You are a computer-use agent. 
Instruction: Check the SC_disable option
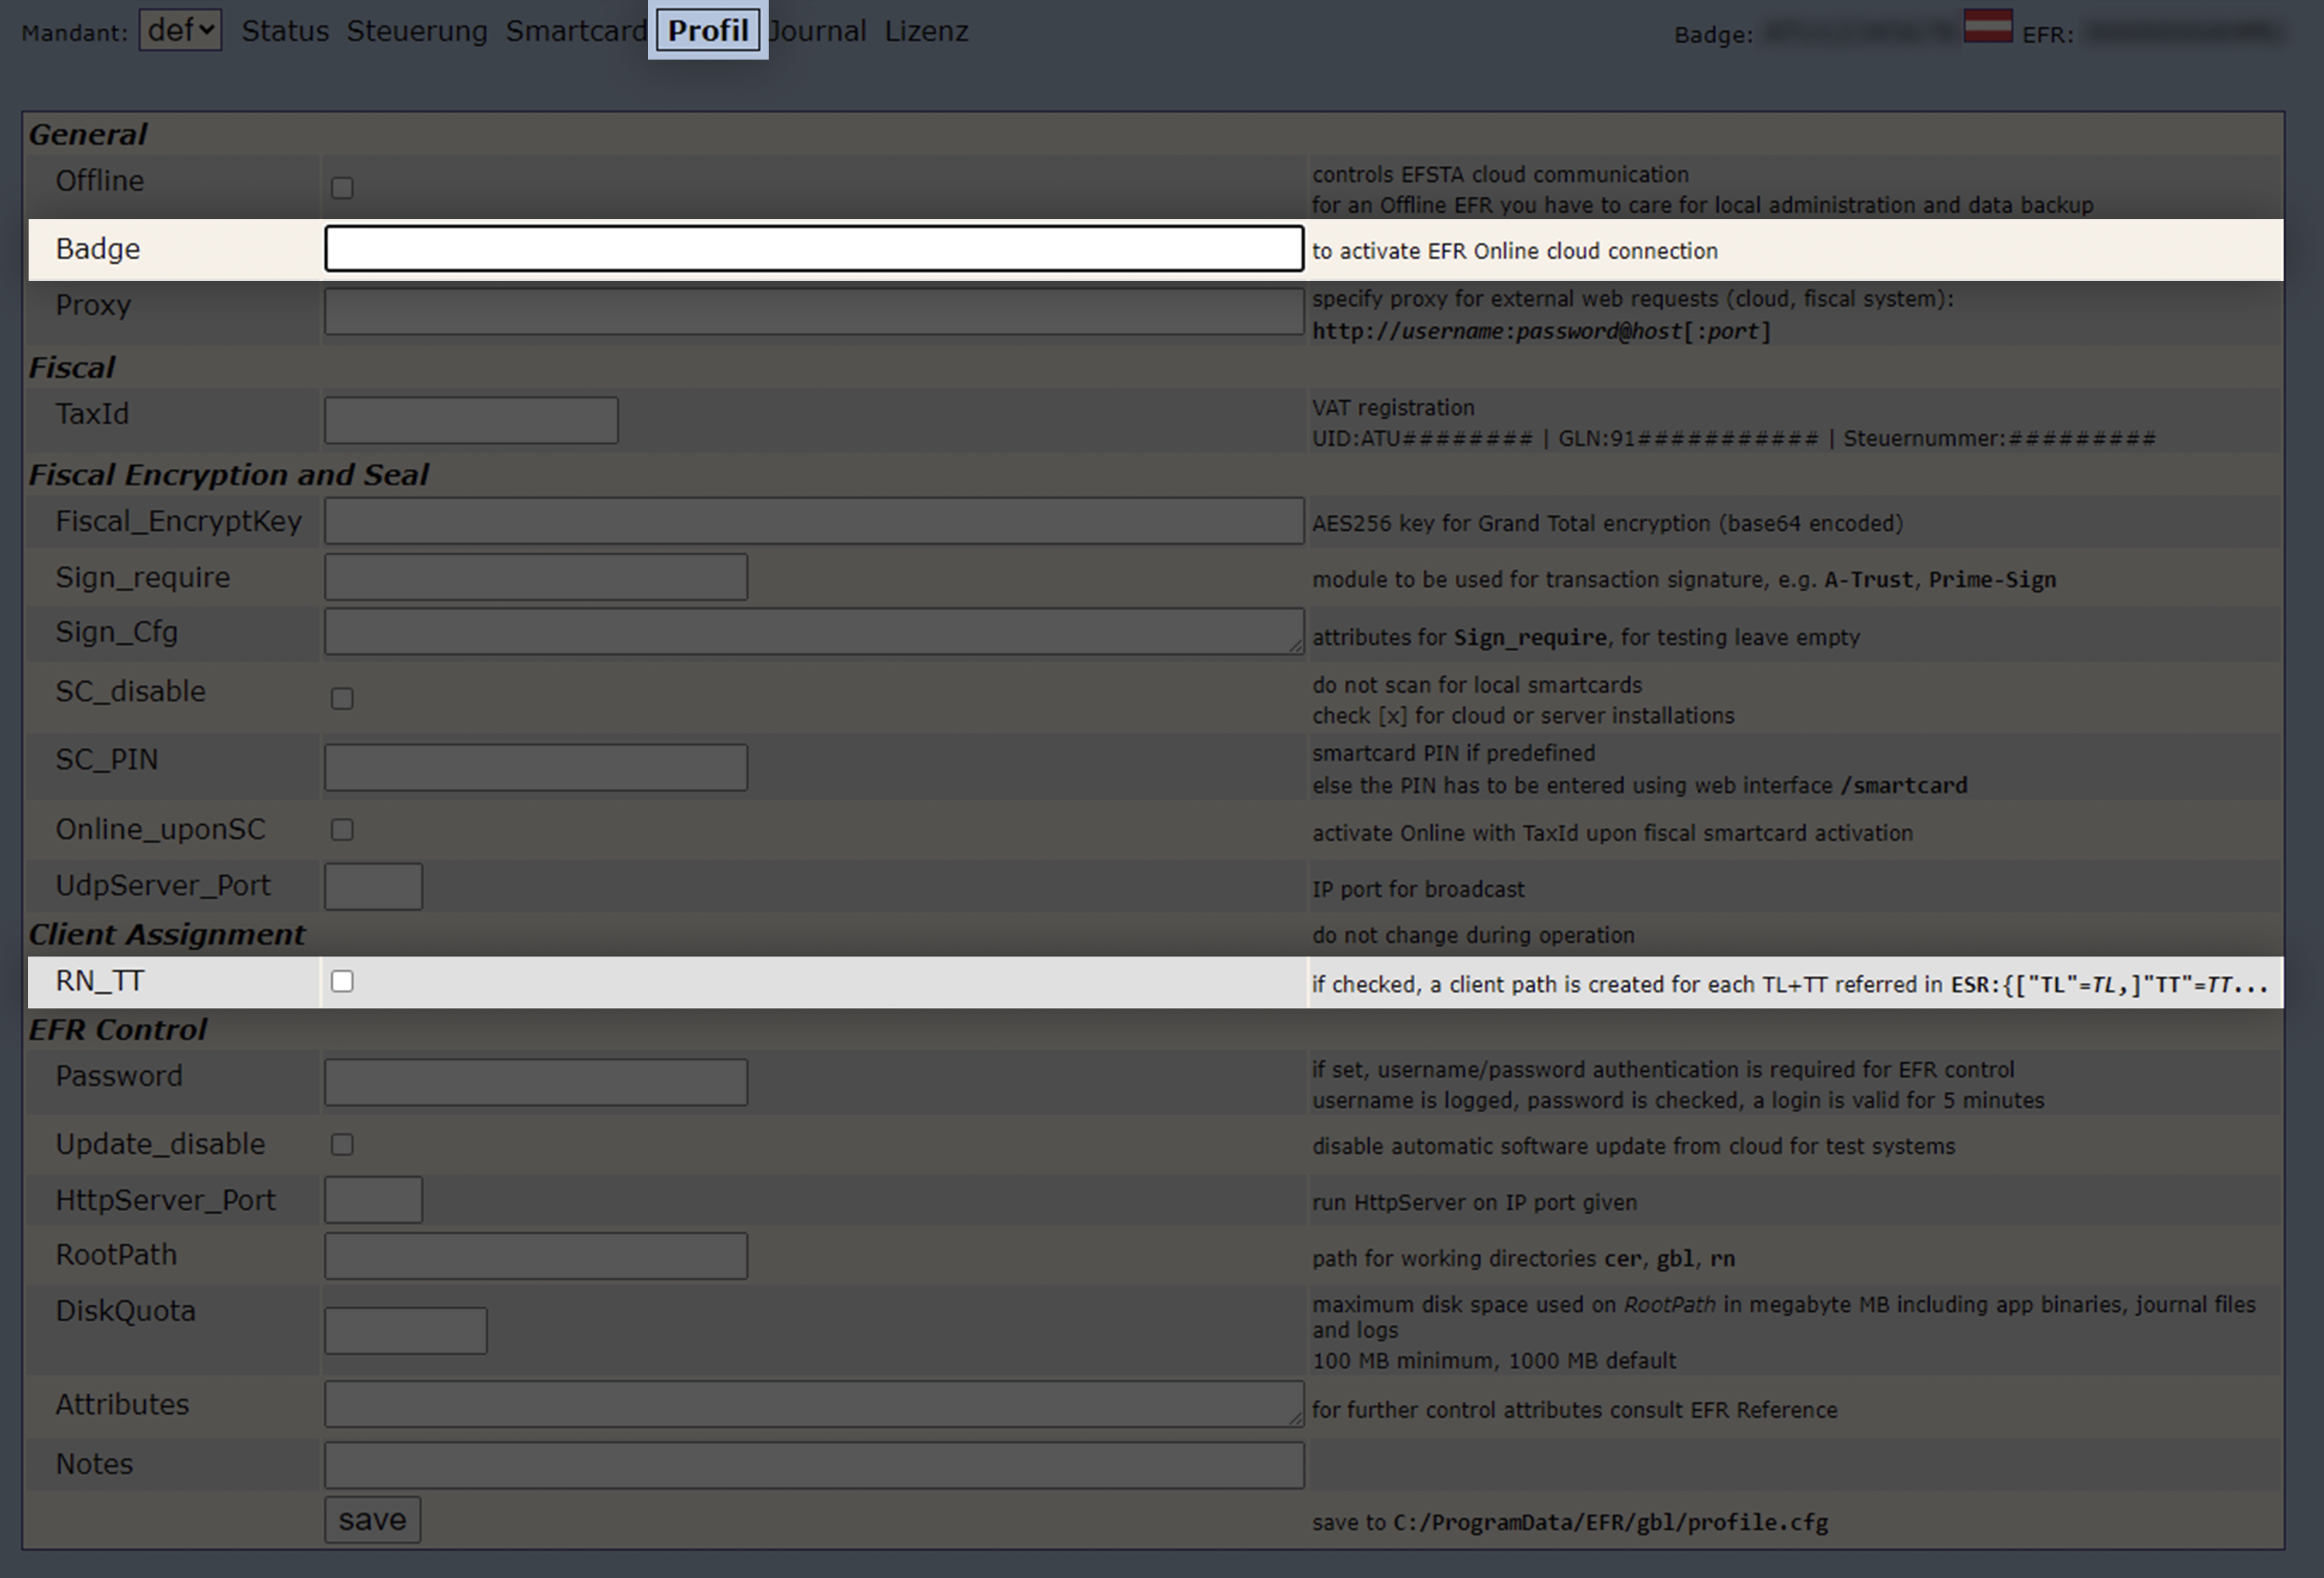pos(342,698)
